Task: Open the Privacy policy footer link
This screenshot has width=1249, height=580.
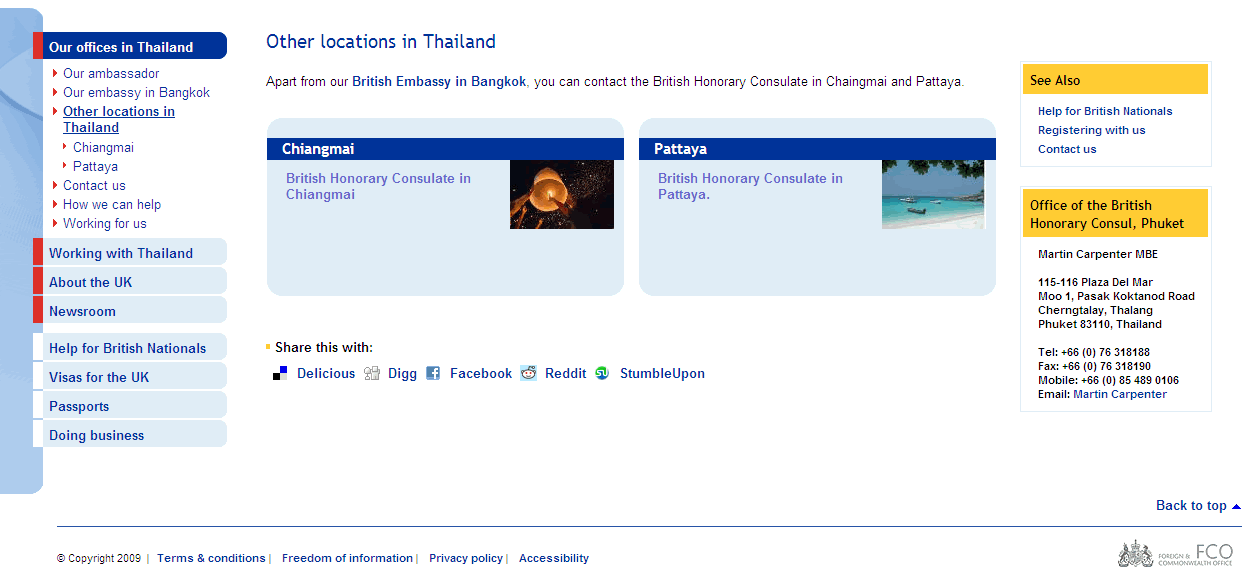Action: pyautogui.click(x=465, y=558)
